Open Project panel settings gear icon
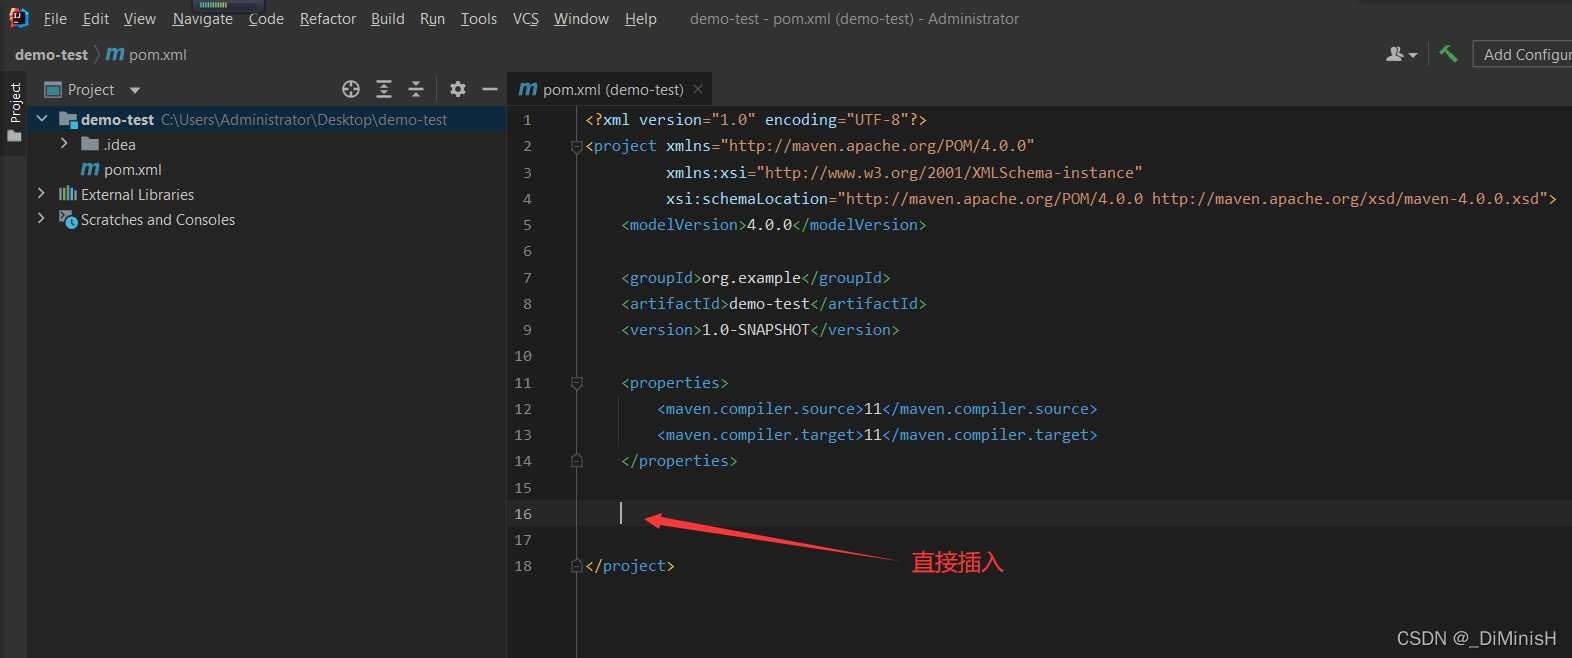 [x=458, y=89]
